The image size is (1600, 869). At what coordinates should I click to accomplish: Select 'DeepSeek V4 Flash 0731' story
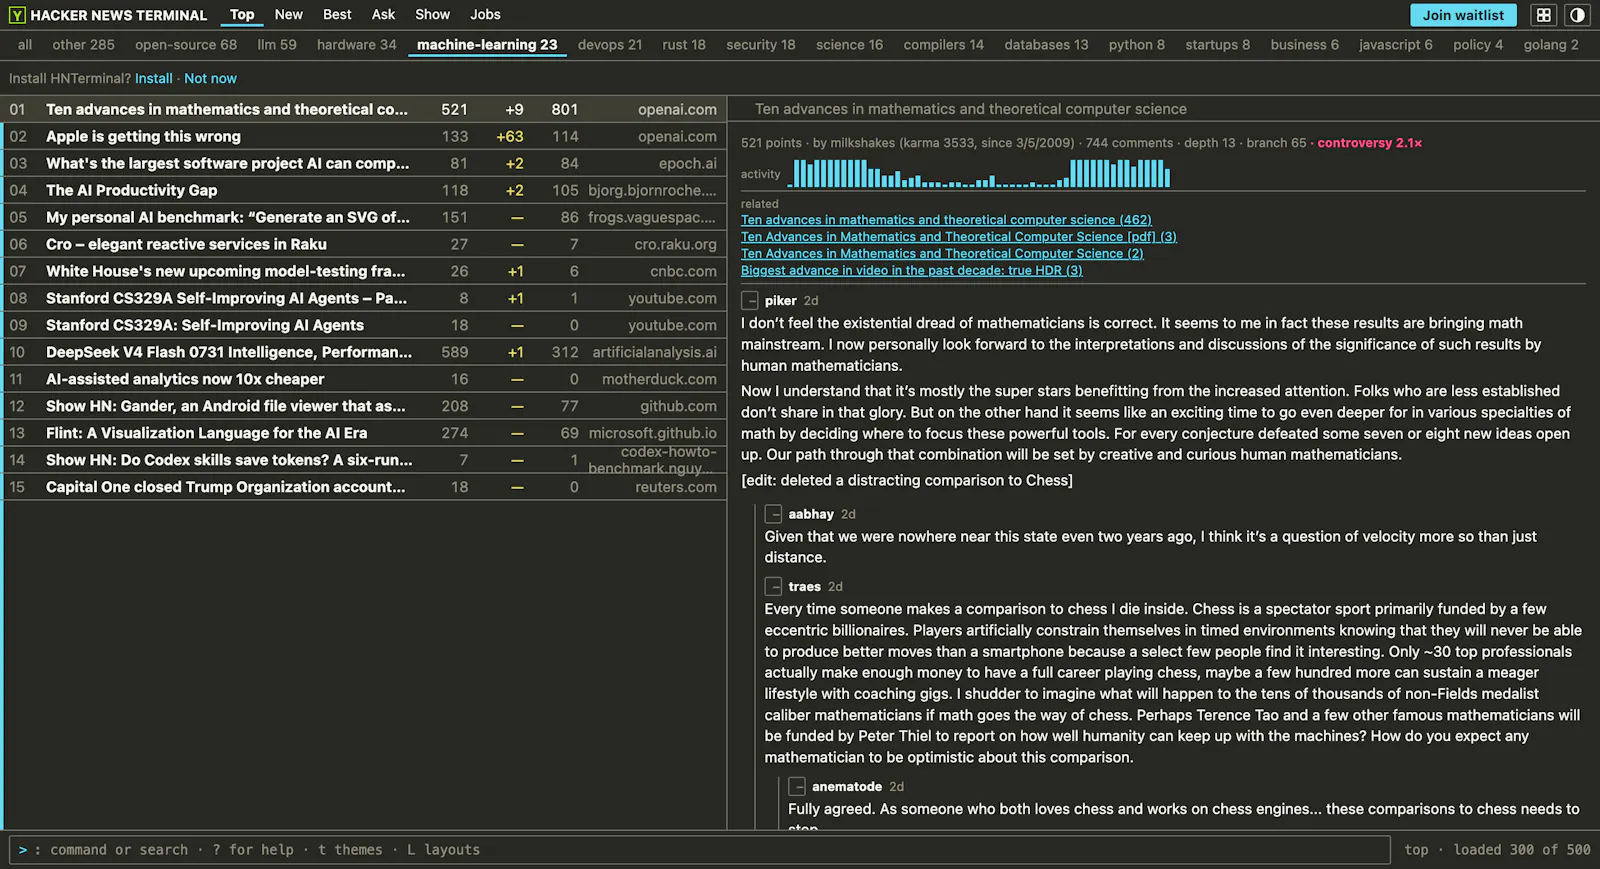[364, 352]
